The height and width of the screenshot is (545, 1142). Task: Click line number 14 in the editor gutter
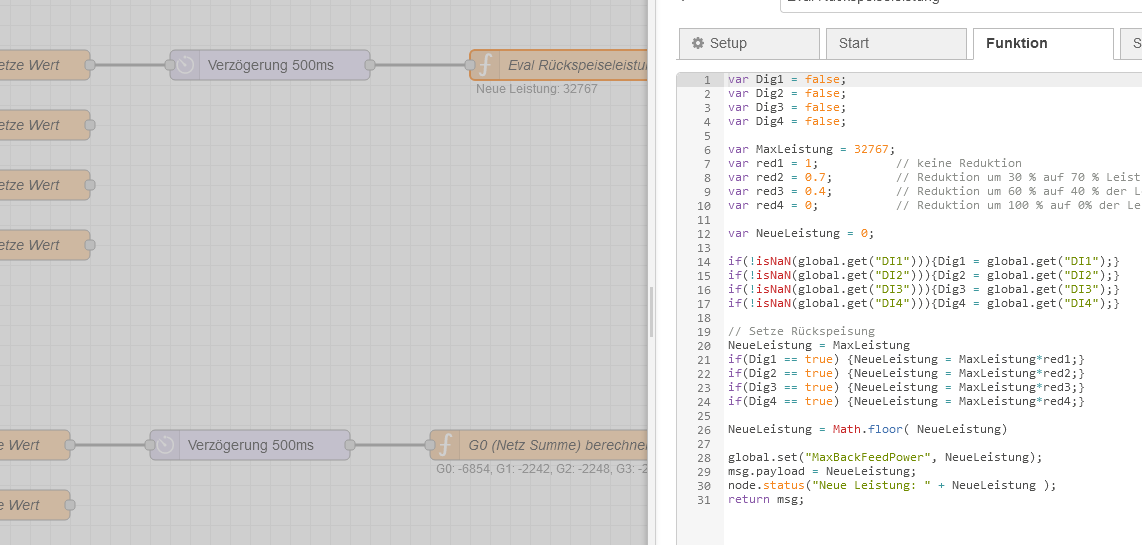[702, 262]
